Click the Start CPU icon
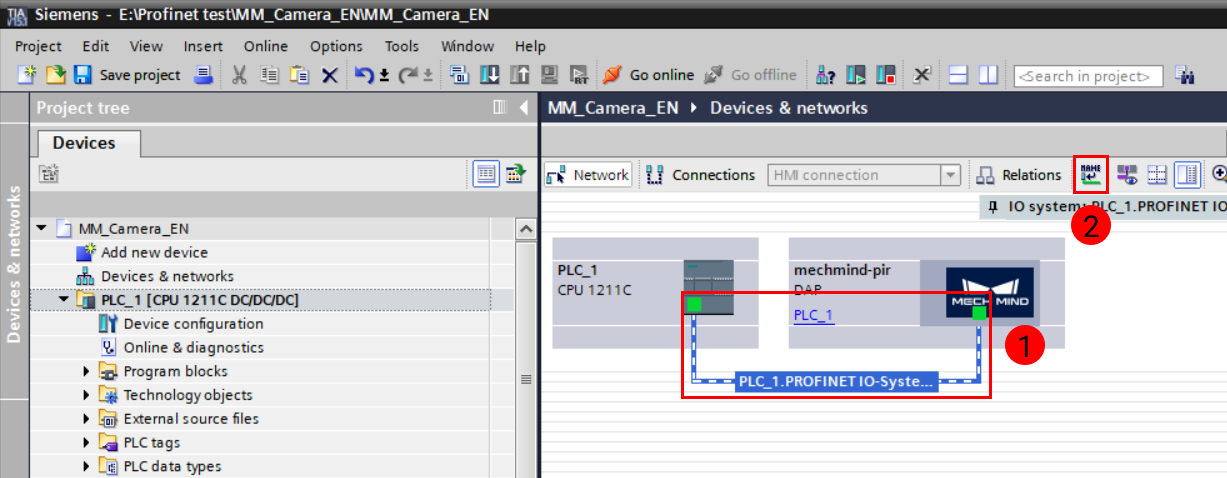1227x478 pixels. click(856, 75)
